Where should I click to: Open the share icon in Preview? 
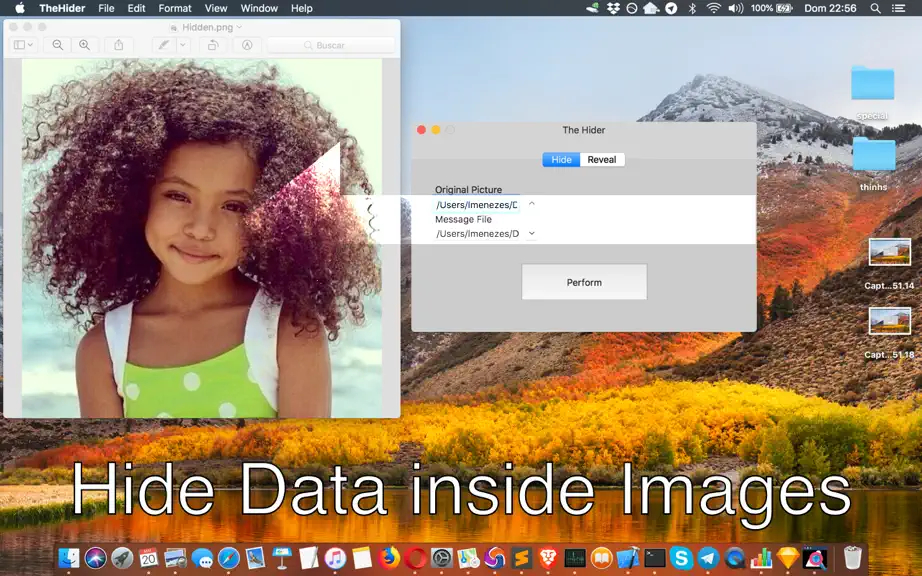point(119,45)
